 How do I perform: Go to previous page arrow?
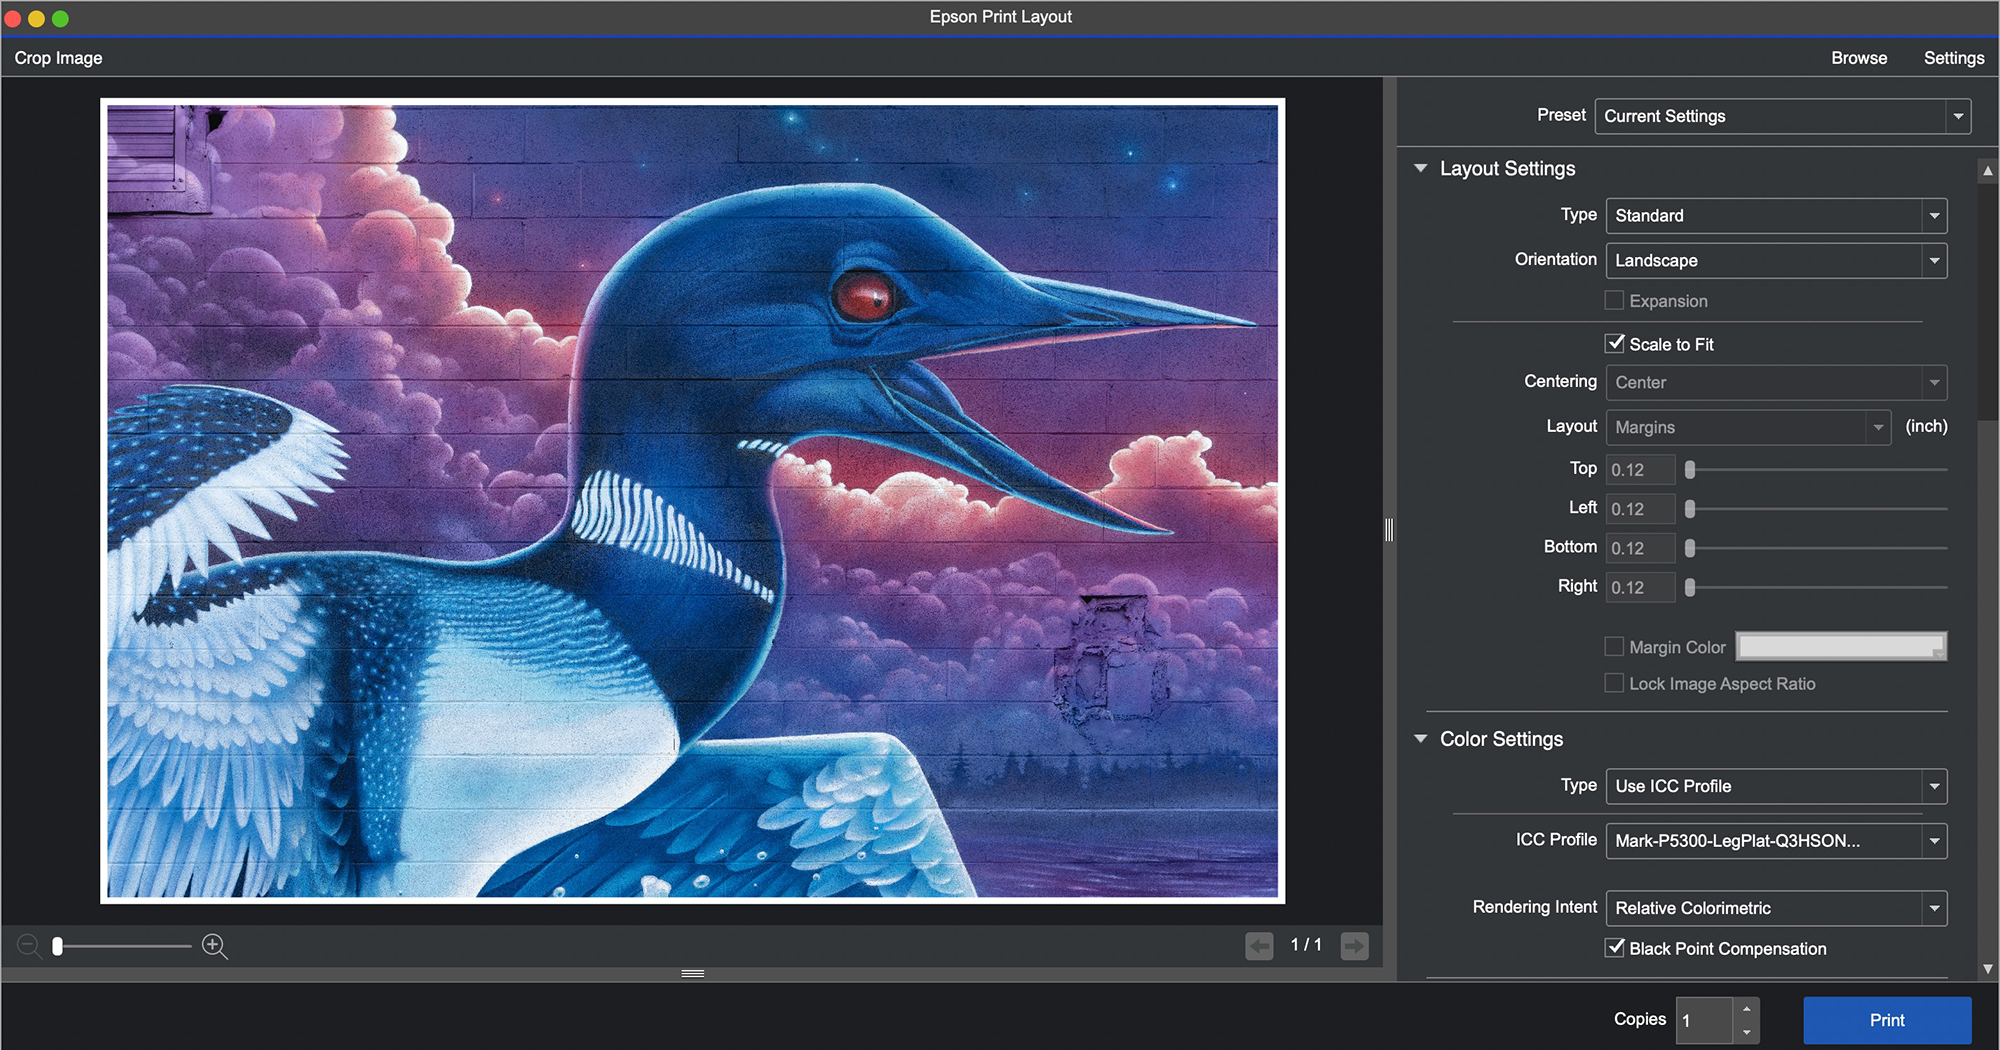(1259, 945)
